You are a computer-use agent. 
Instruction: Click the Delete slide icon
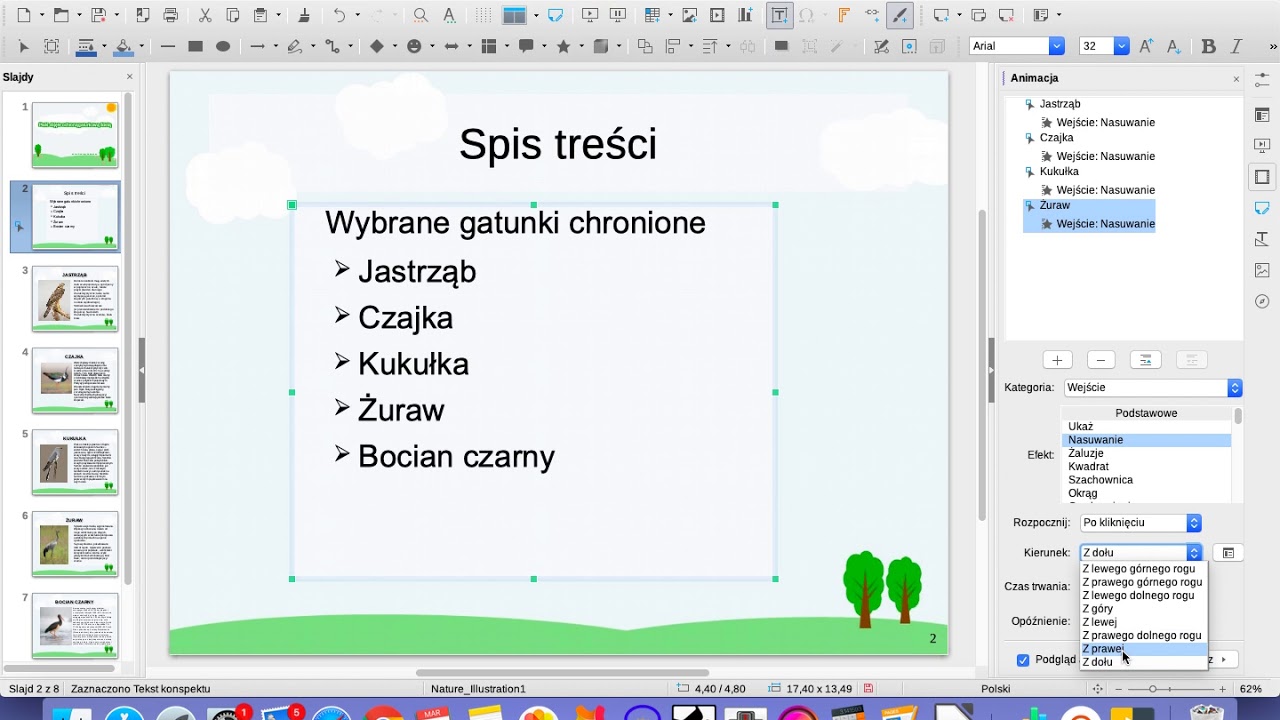(x=1007, y=15)
